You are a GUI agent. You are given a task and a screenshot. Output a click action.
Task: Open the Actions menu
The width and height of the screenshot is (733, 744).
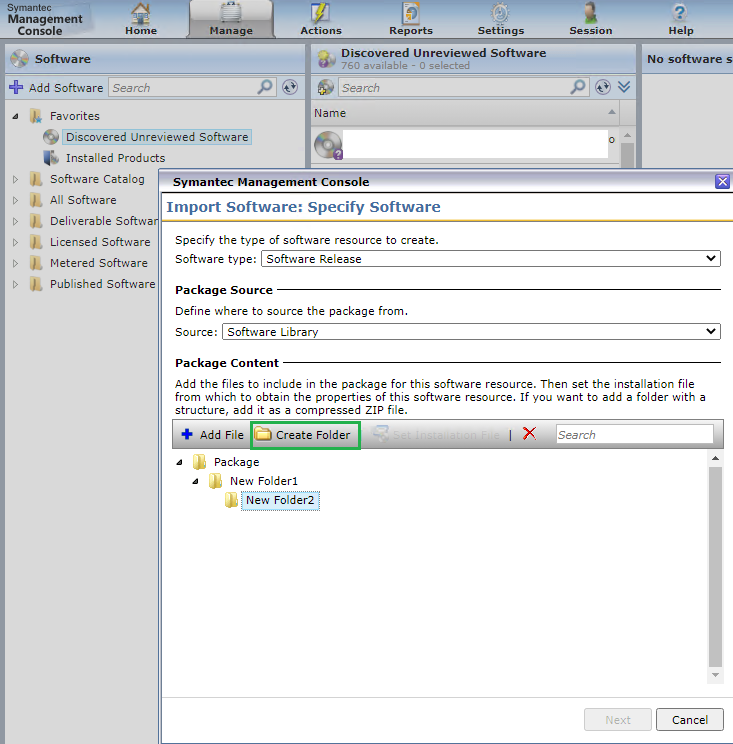pyautogui.click(x=321, y=19)
